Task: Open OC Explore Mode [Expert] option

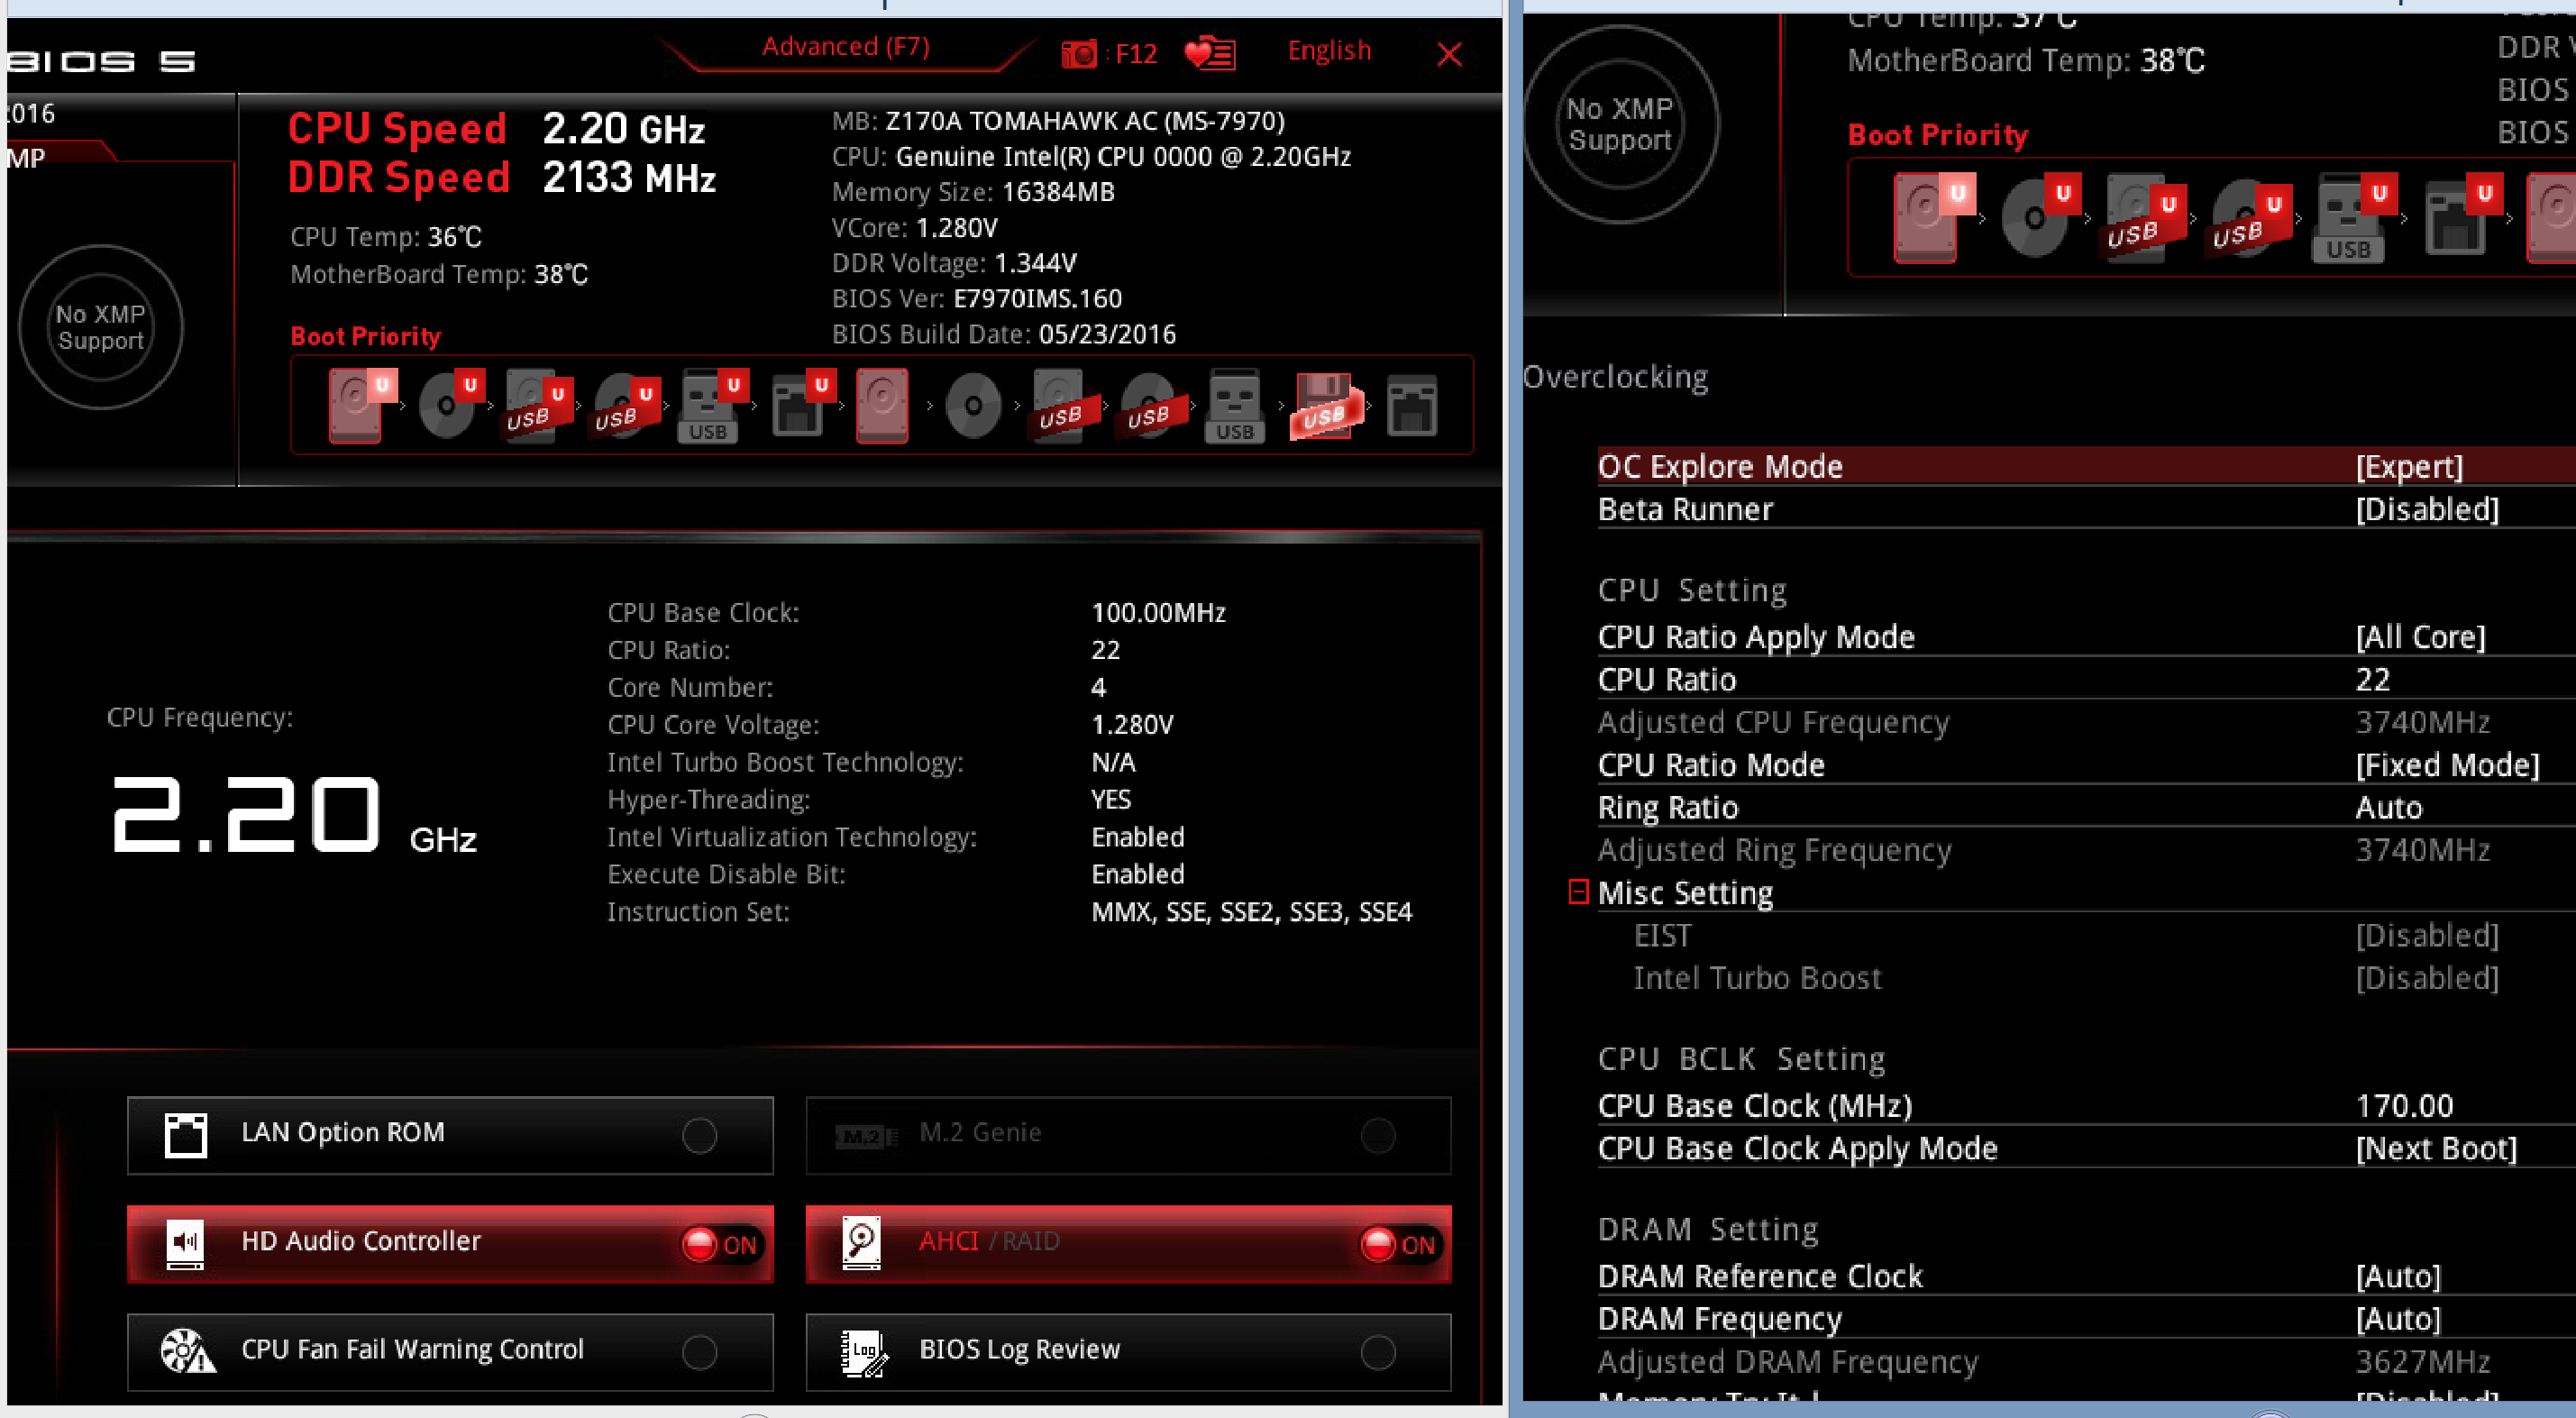Action: [2408, 467]
